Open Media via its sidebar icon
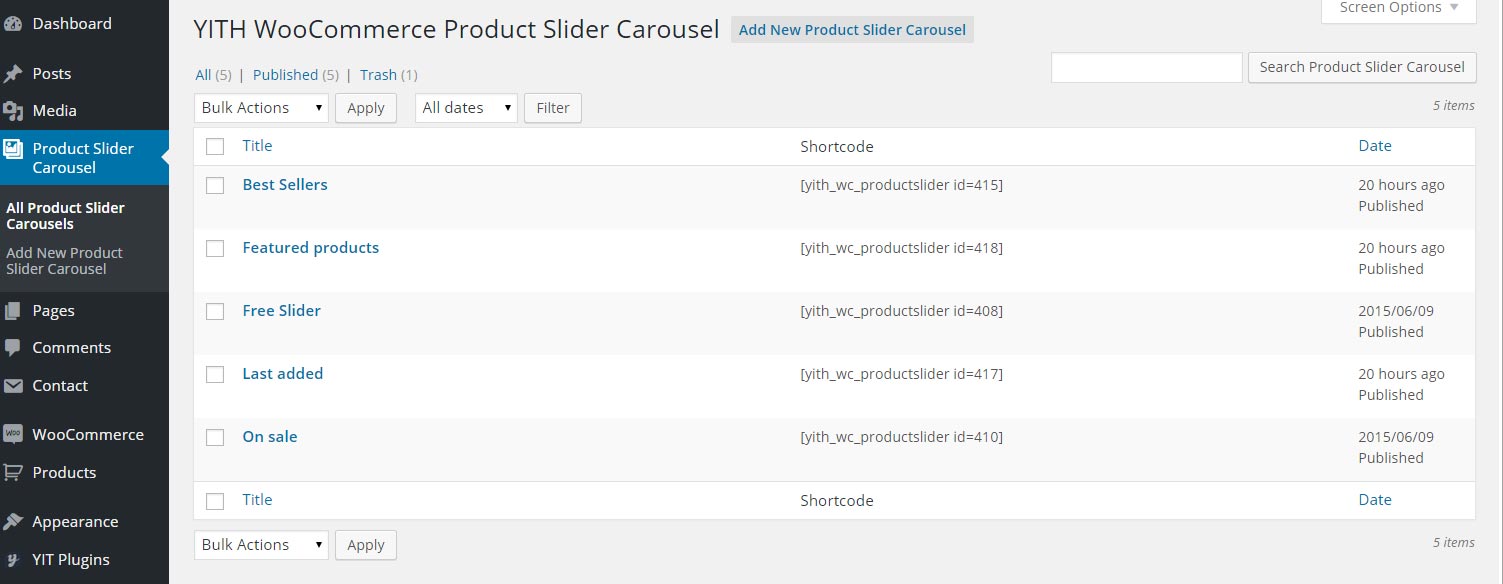This screenshot has width=1503, height=584. tap(13, 111)
